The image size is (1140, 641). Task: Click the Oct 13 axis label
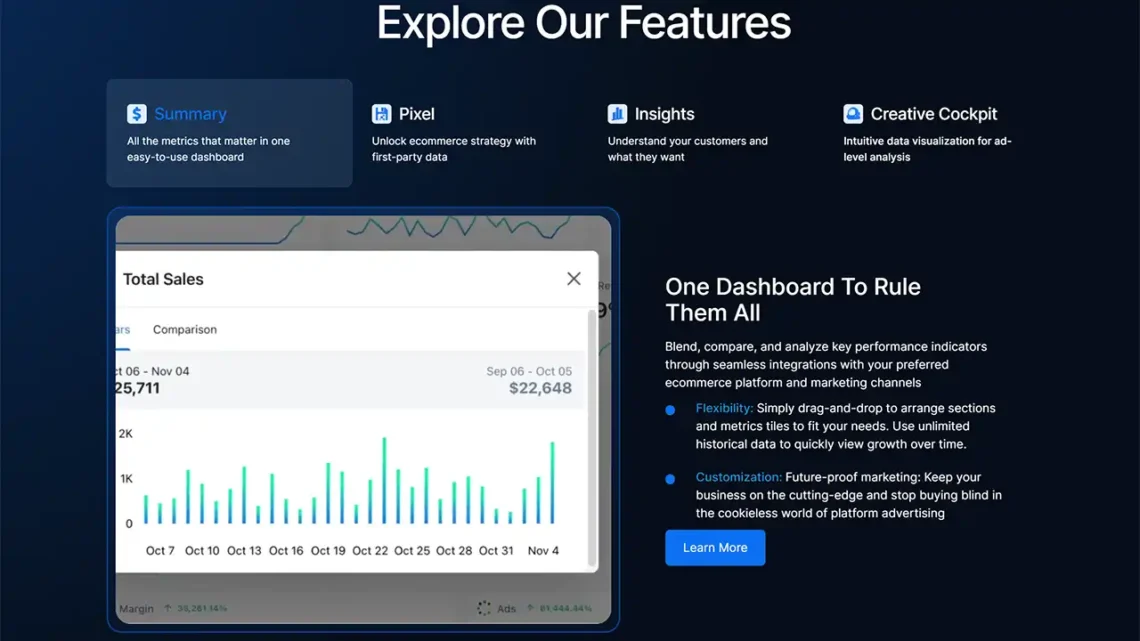click(x=244, y=550)
